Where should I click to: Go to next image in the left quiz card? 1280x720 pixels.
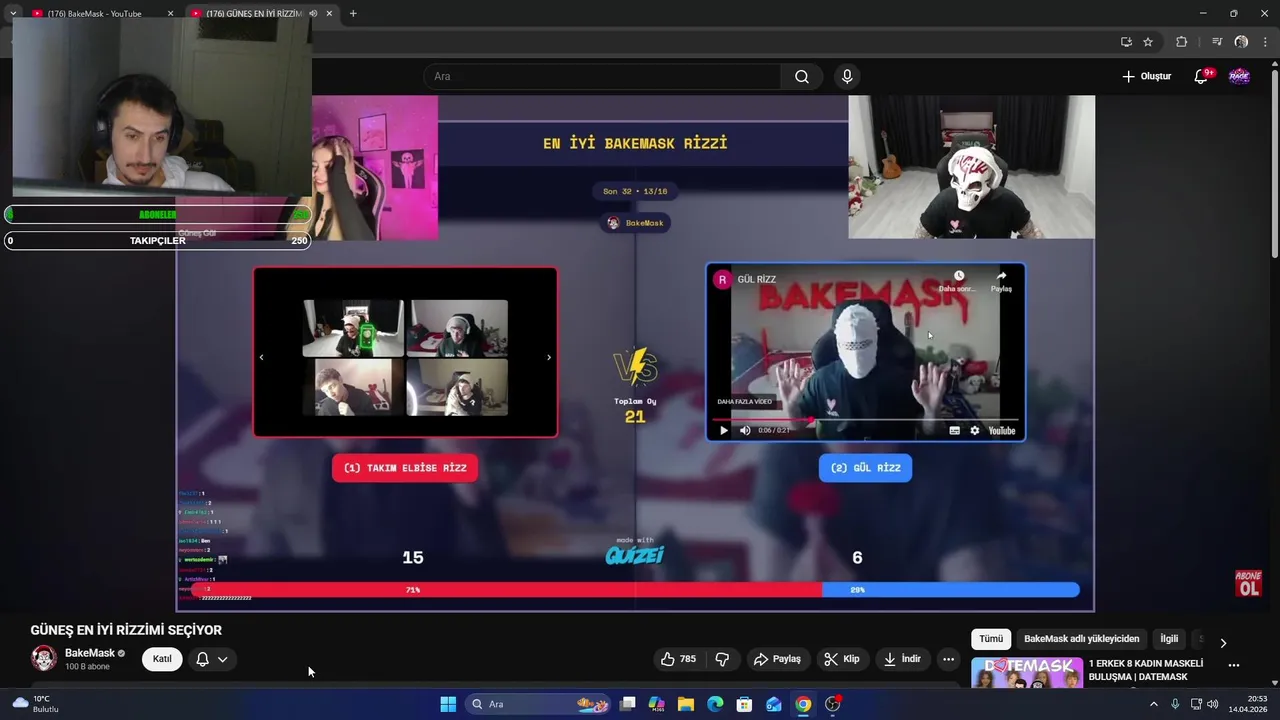(548, 357)
